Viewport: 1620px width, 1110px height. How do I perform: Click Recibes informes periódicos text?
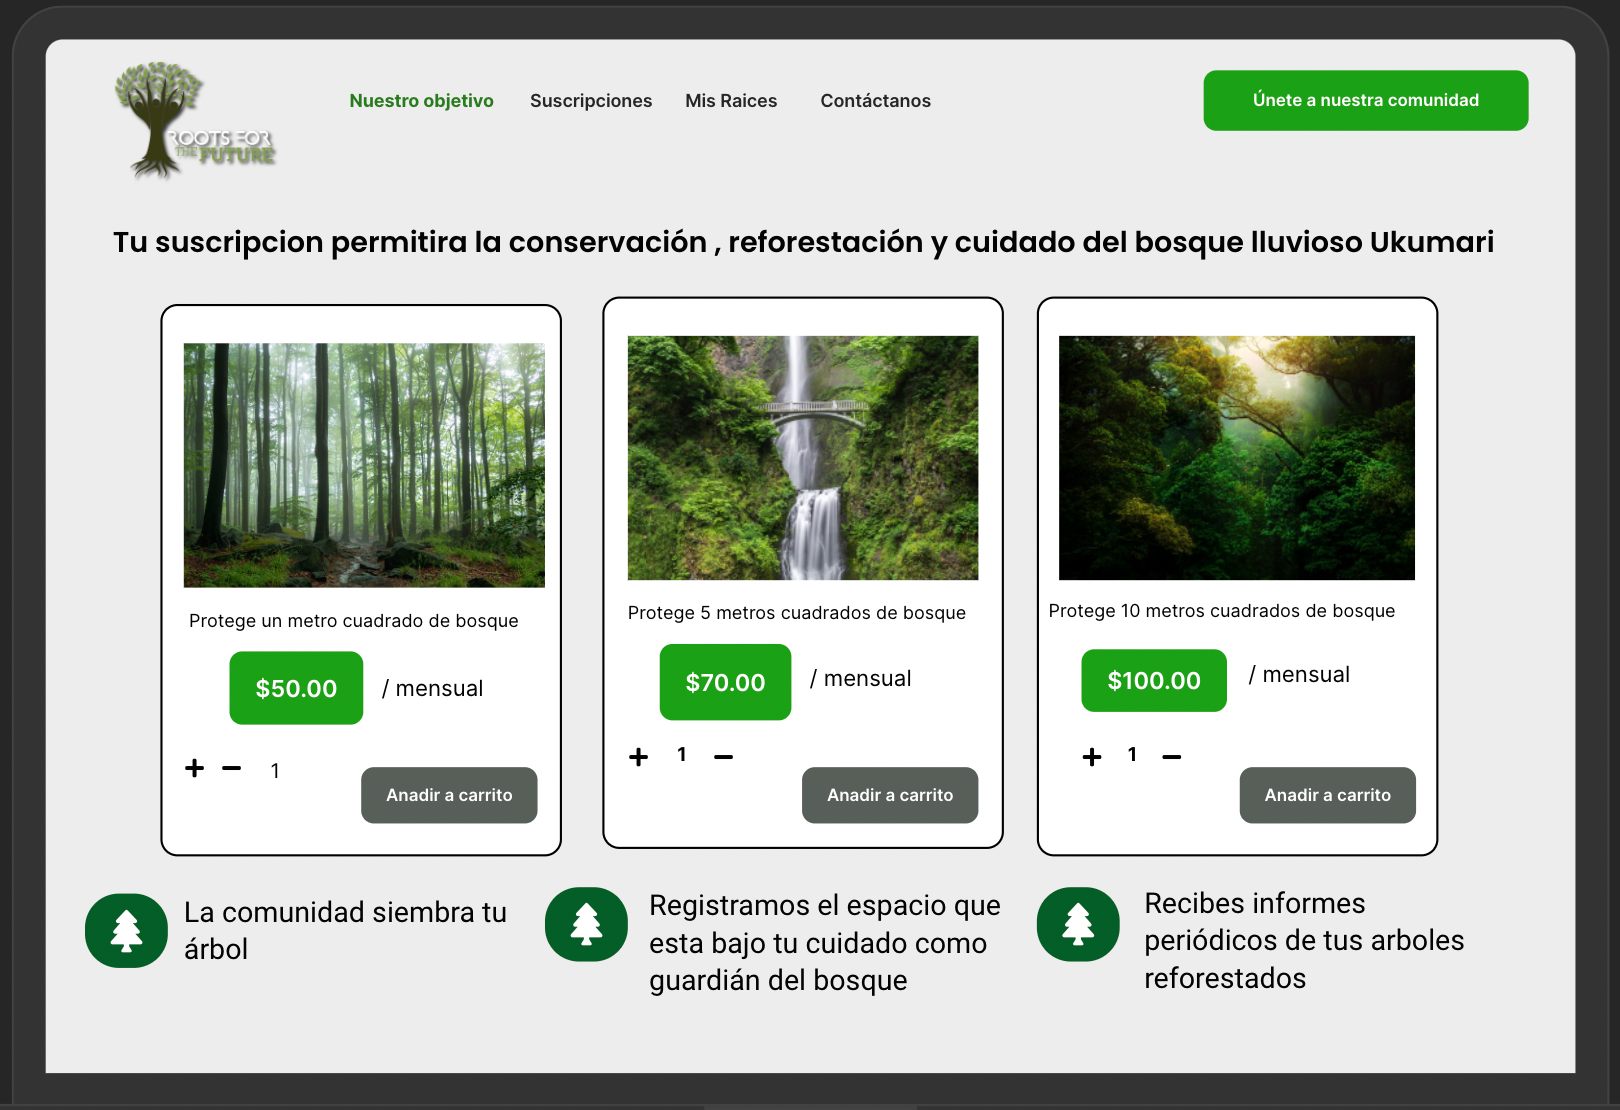(1304, 941)
